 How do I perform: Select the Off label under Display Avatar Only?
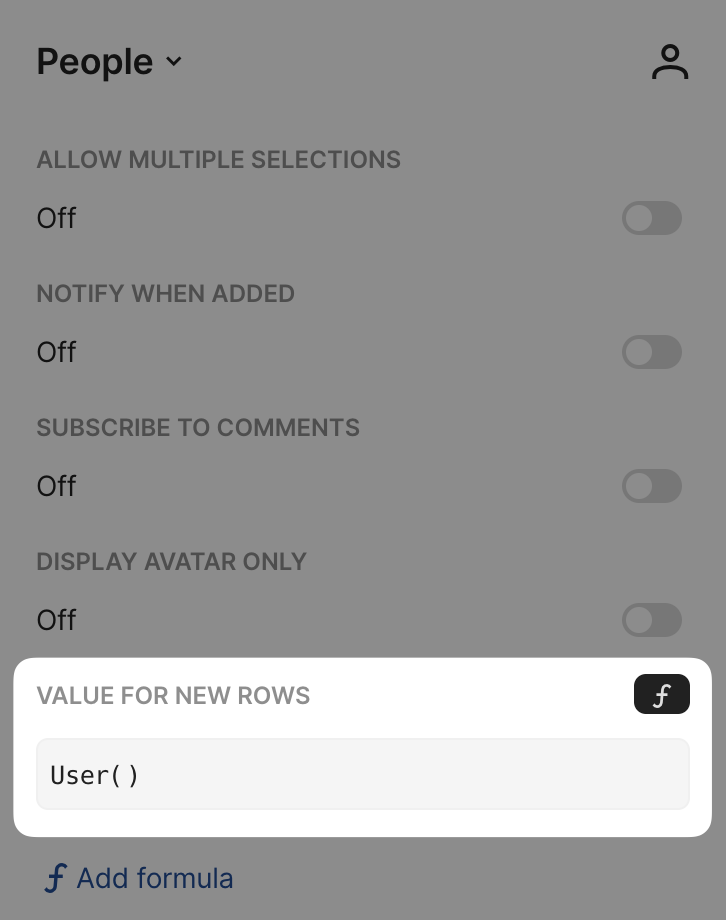coord(56,620)
